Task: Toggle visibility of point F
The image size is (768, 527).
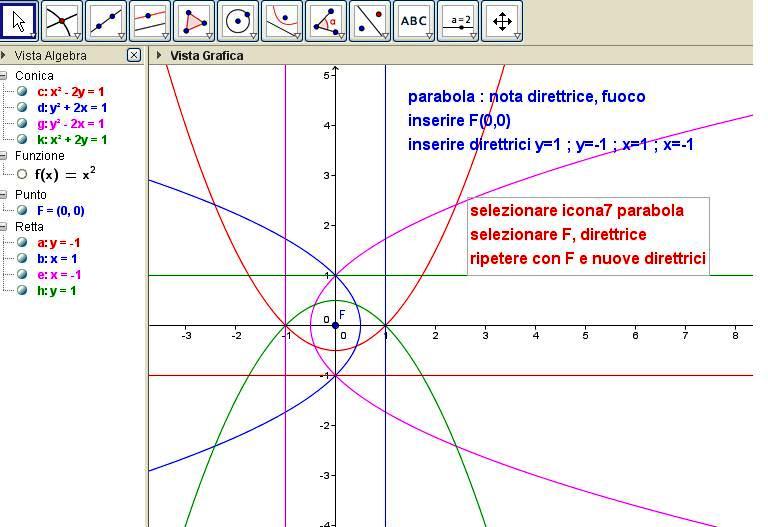Action: click(22, 211)
